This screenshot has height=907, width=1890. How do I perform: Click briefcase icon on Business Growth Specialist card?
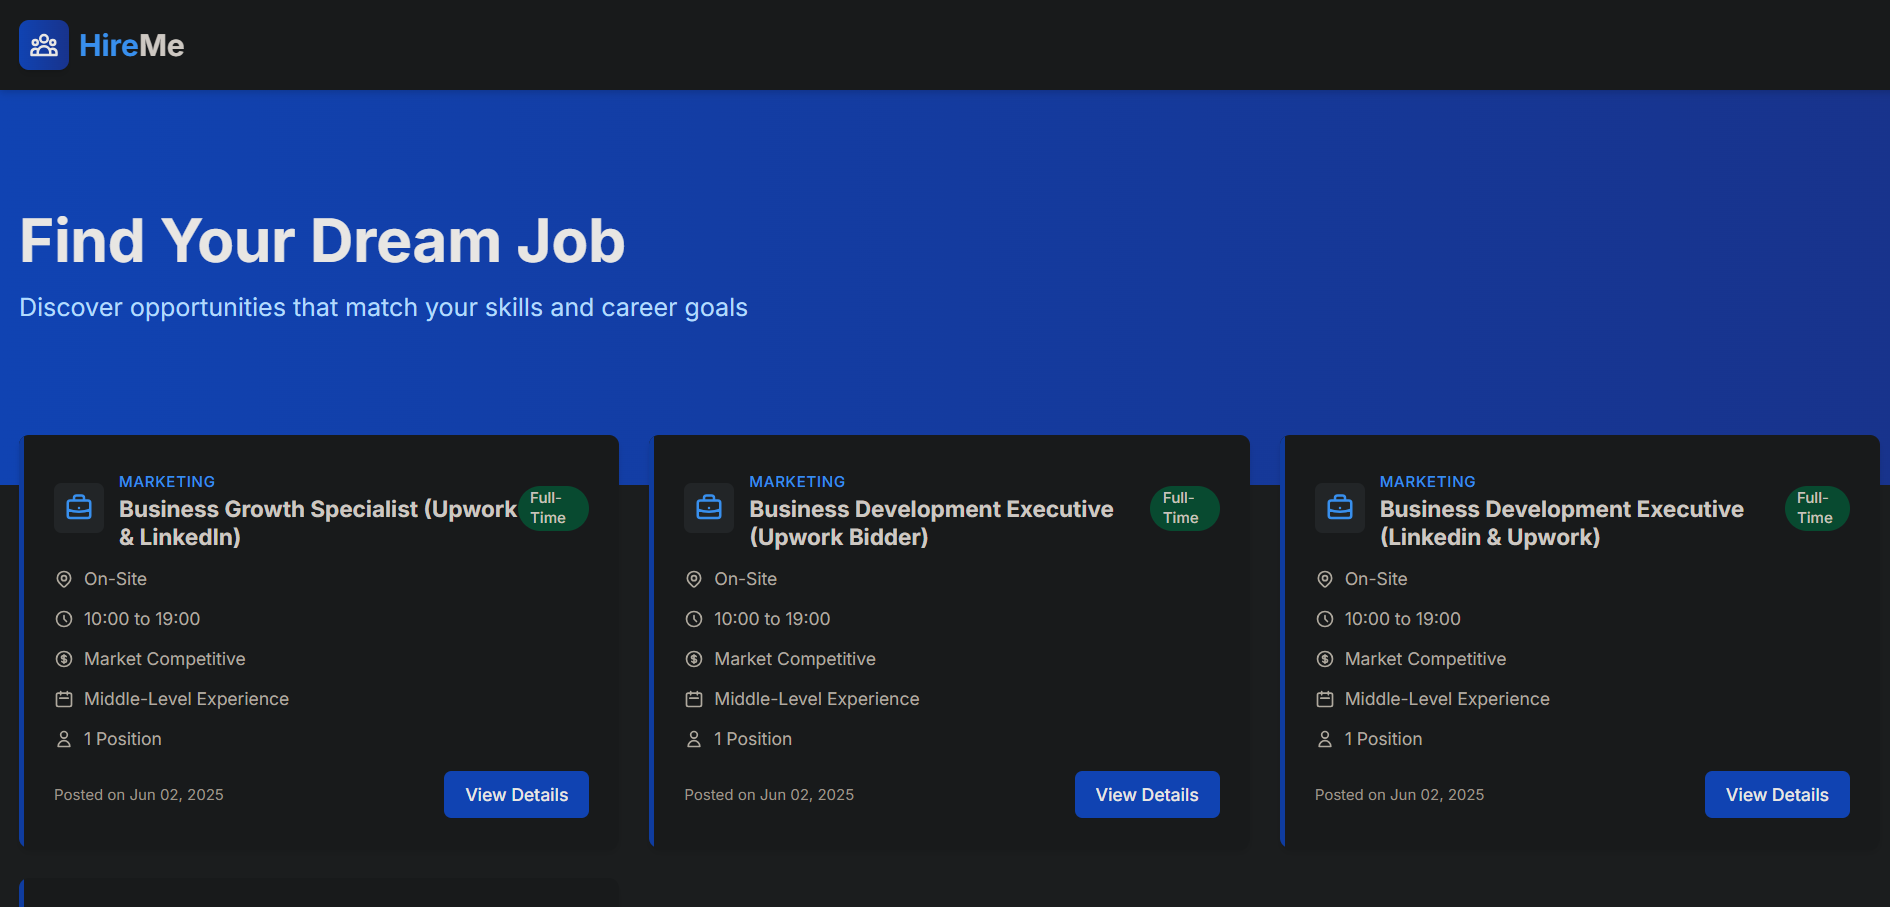tap(79, 508)
